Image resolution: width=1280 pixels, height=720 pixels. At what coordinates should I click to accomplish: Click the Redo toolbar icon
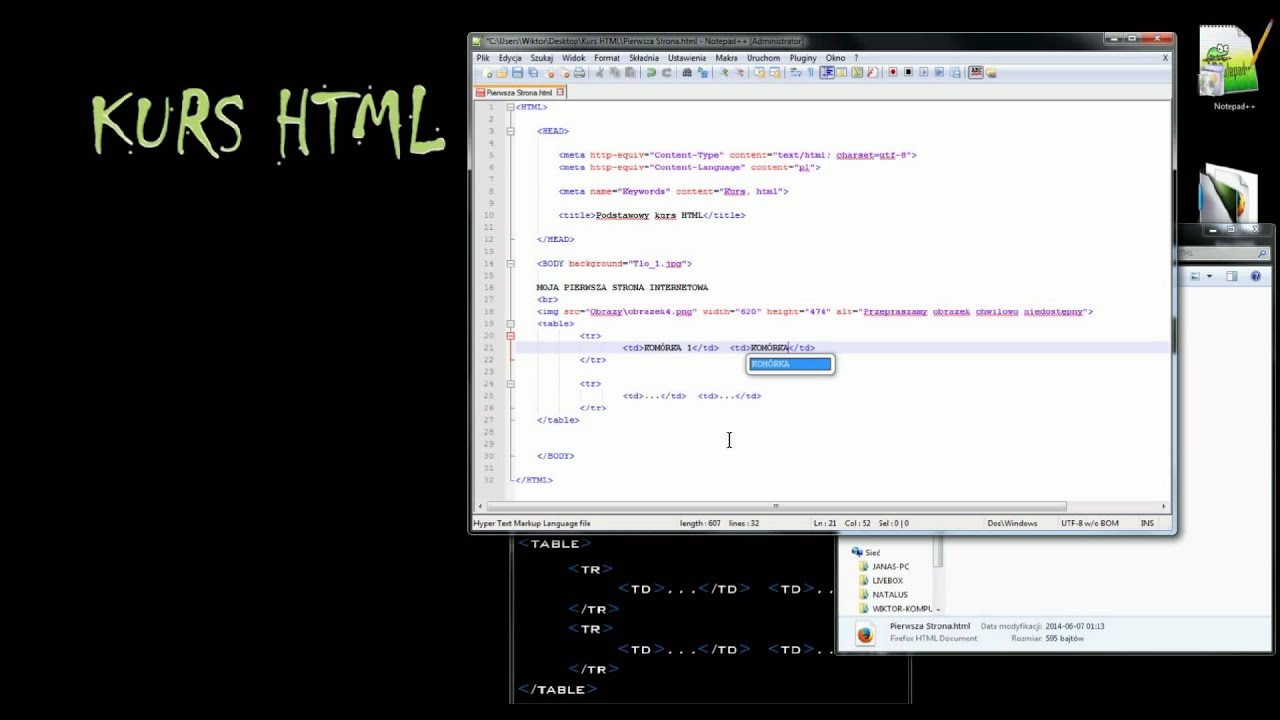point(667,72)
